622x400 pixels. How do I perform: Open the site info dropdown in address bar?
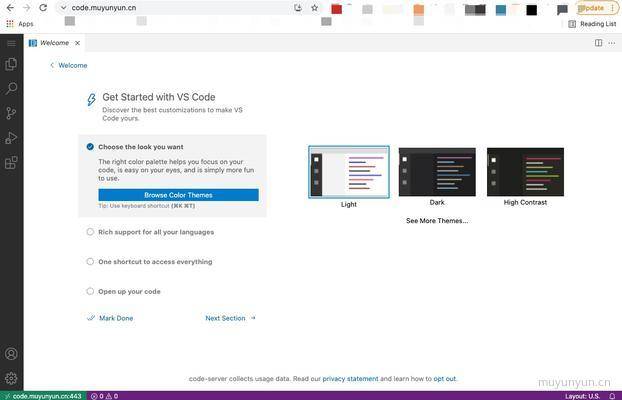tap(63, 8)
